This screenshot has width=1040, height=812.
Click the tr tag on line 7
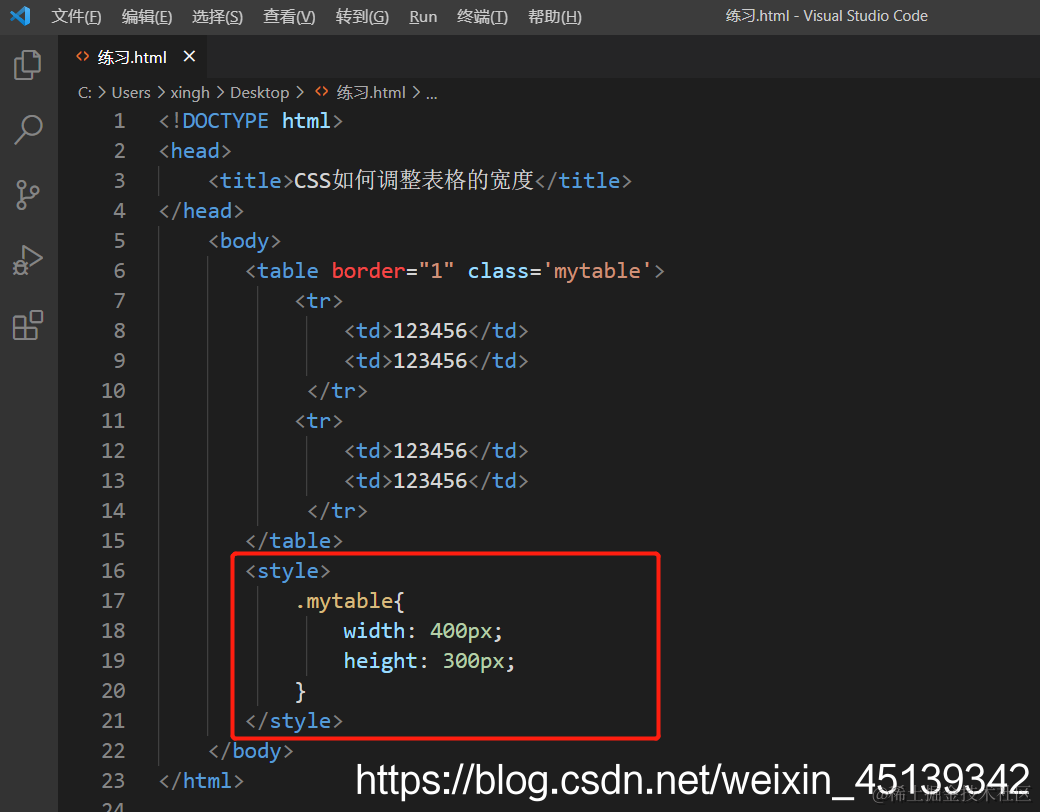(318, 301)
